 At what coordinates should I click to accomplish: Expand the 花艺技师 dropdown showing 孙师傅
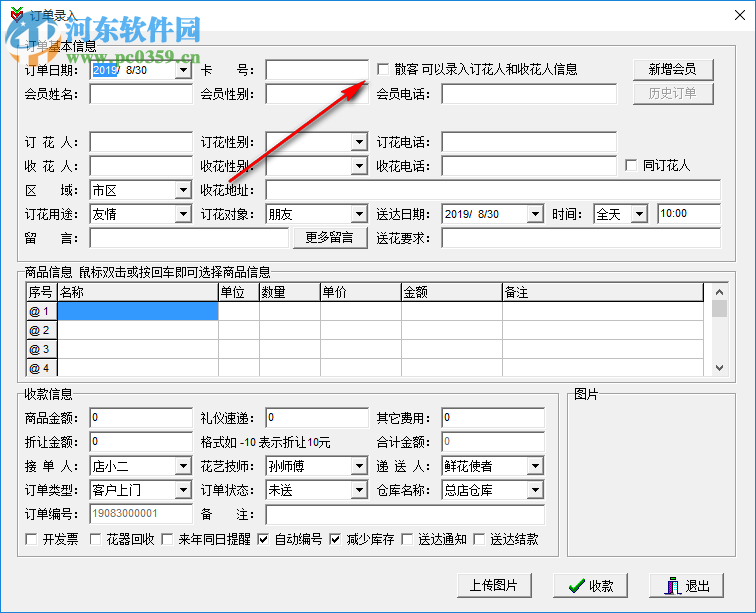tap(359, 466)
